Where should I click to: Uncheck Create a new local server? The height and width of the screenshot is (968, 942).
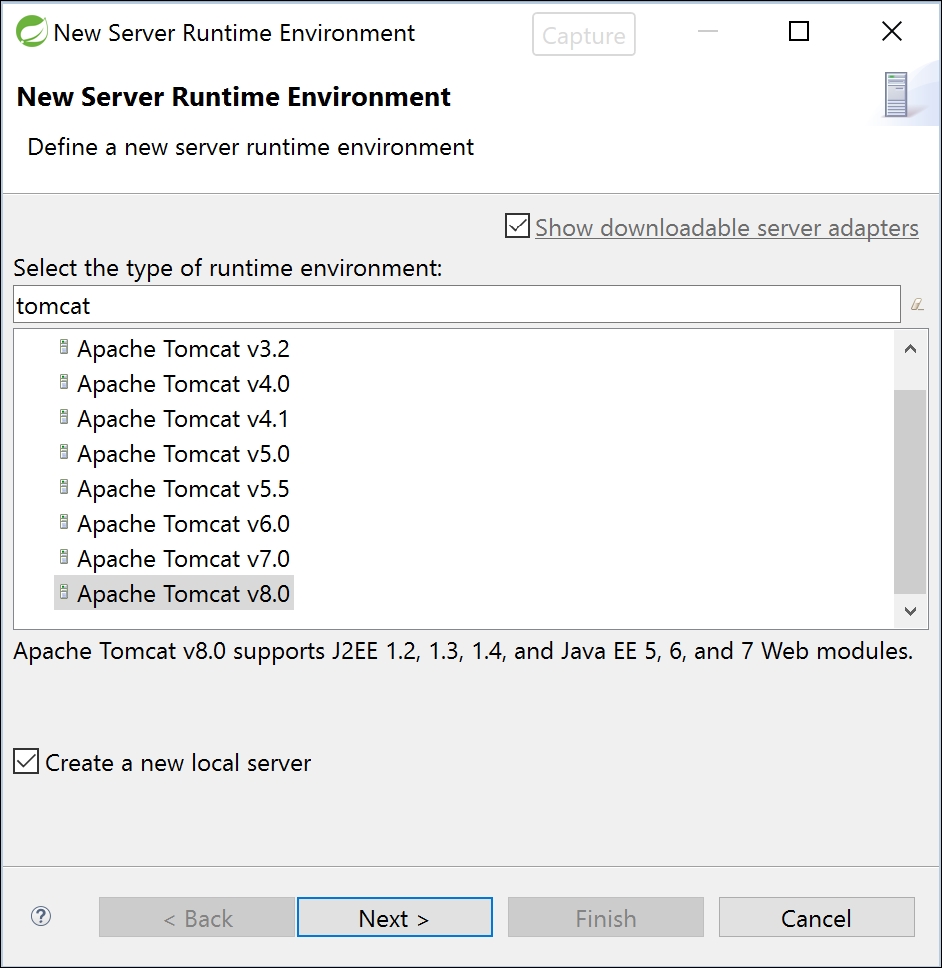(x=26, y=763)
